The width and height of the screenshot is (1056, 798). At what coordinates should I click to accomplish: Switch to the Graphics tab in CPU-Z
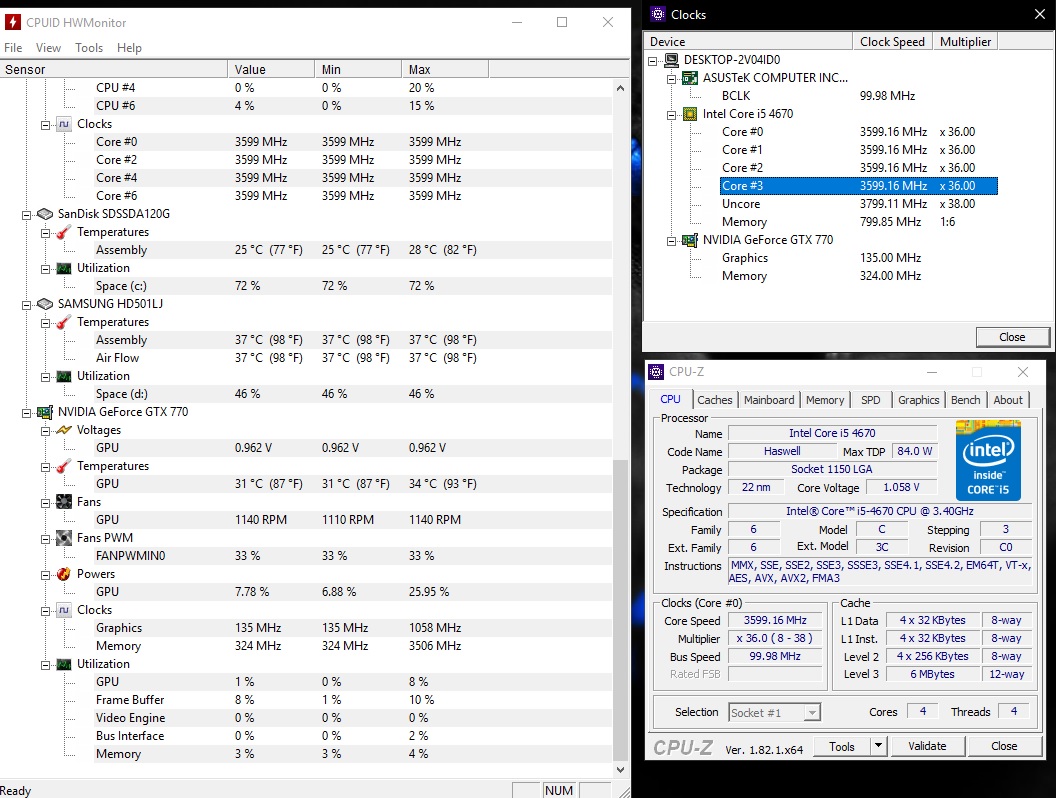[x=918, y=400]
